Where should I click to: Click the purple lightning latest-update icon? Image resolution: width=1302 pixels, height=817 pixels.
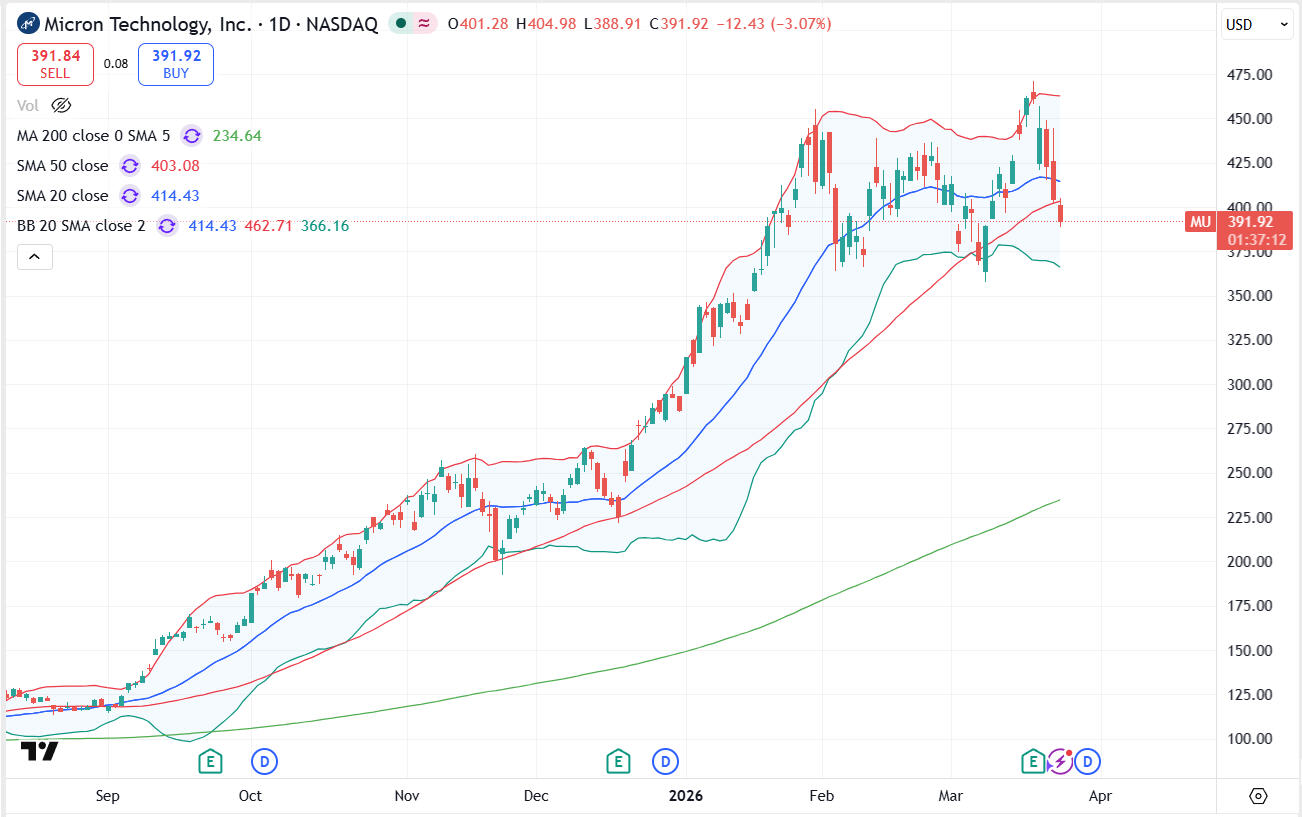tap(1060, 762)
